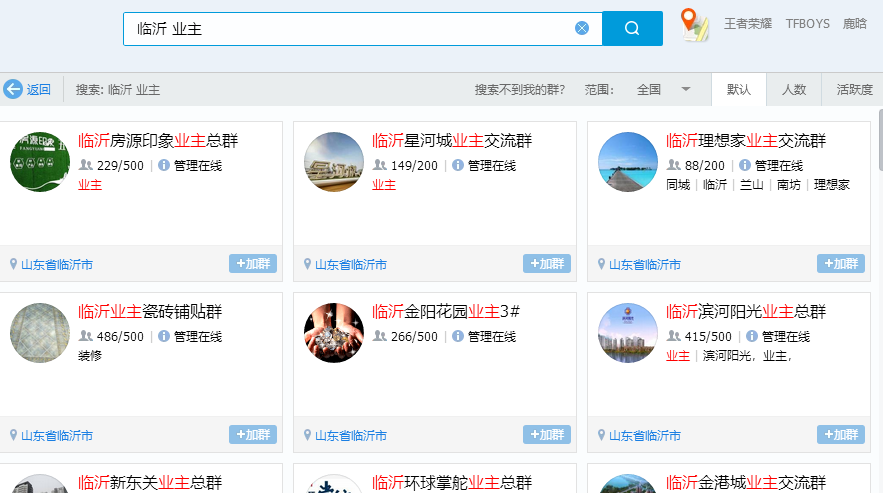Click the magnifier search button

pos(632,28)
